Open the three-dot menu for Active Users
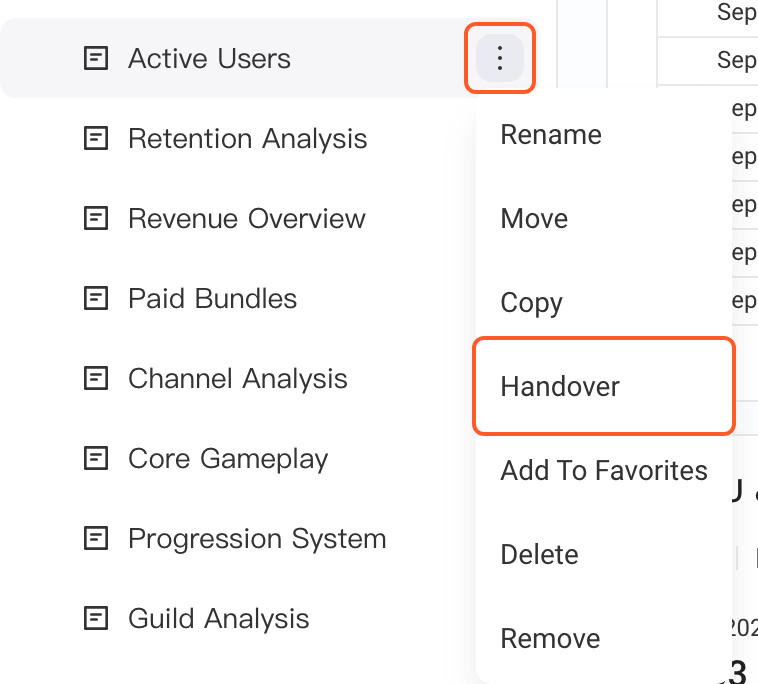758x684 pixels. coord(500,58)
